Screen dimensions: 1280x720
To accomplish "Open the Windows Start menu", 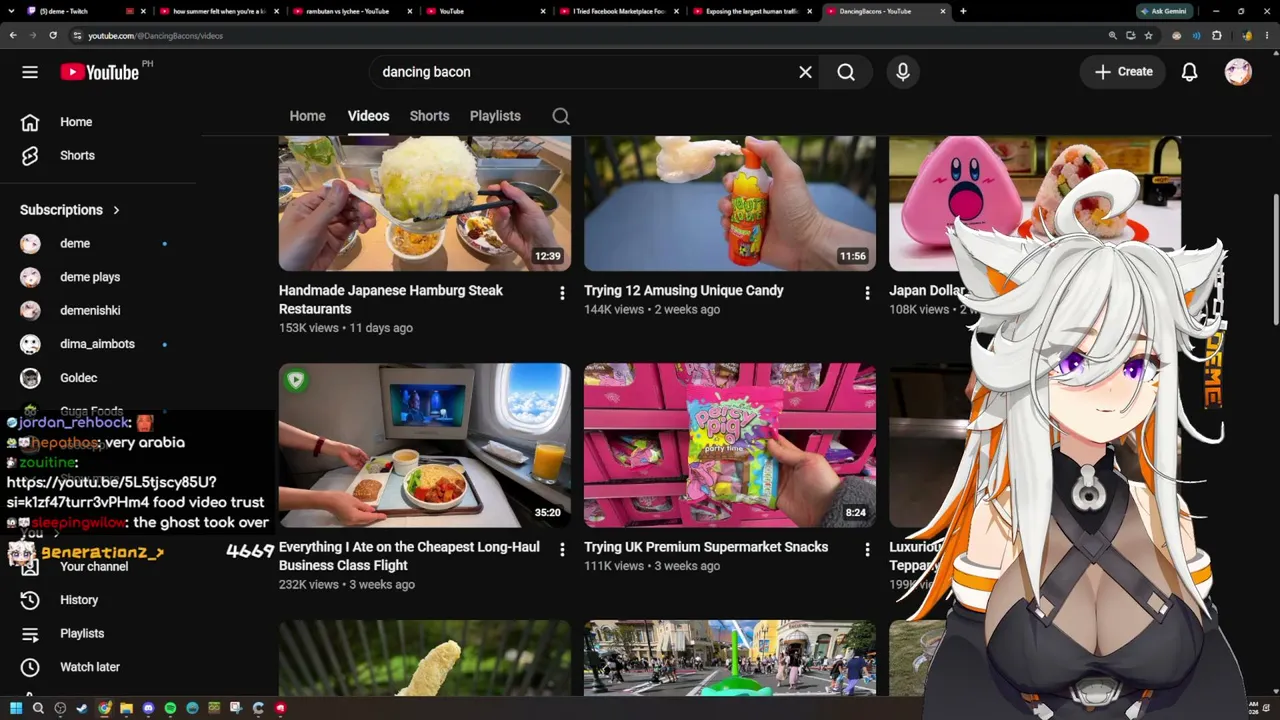I will [16, 708].
